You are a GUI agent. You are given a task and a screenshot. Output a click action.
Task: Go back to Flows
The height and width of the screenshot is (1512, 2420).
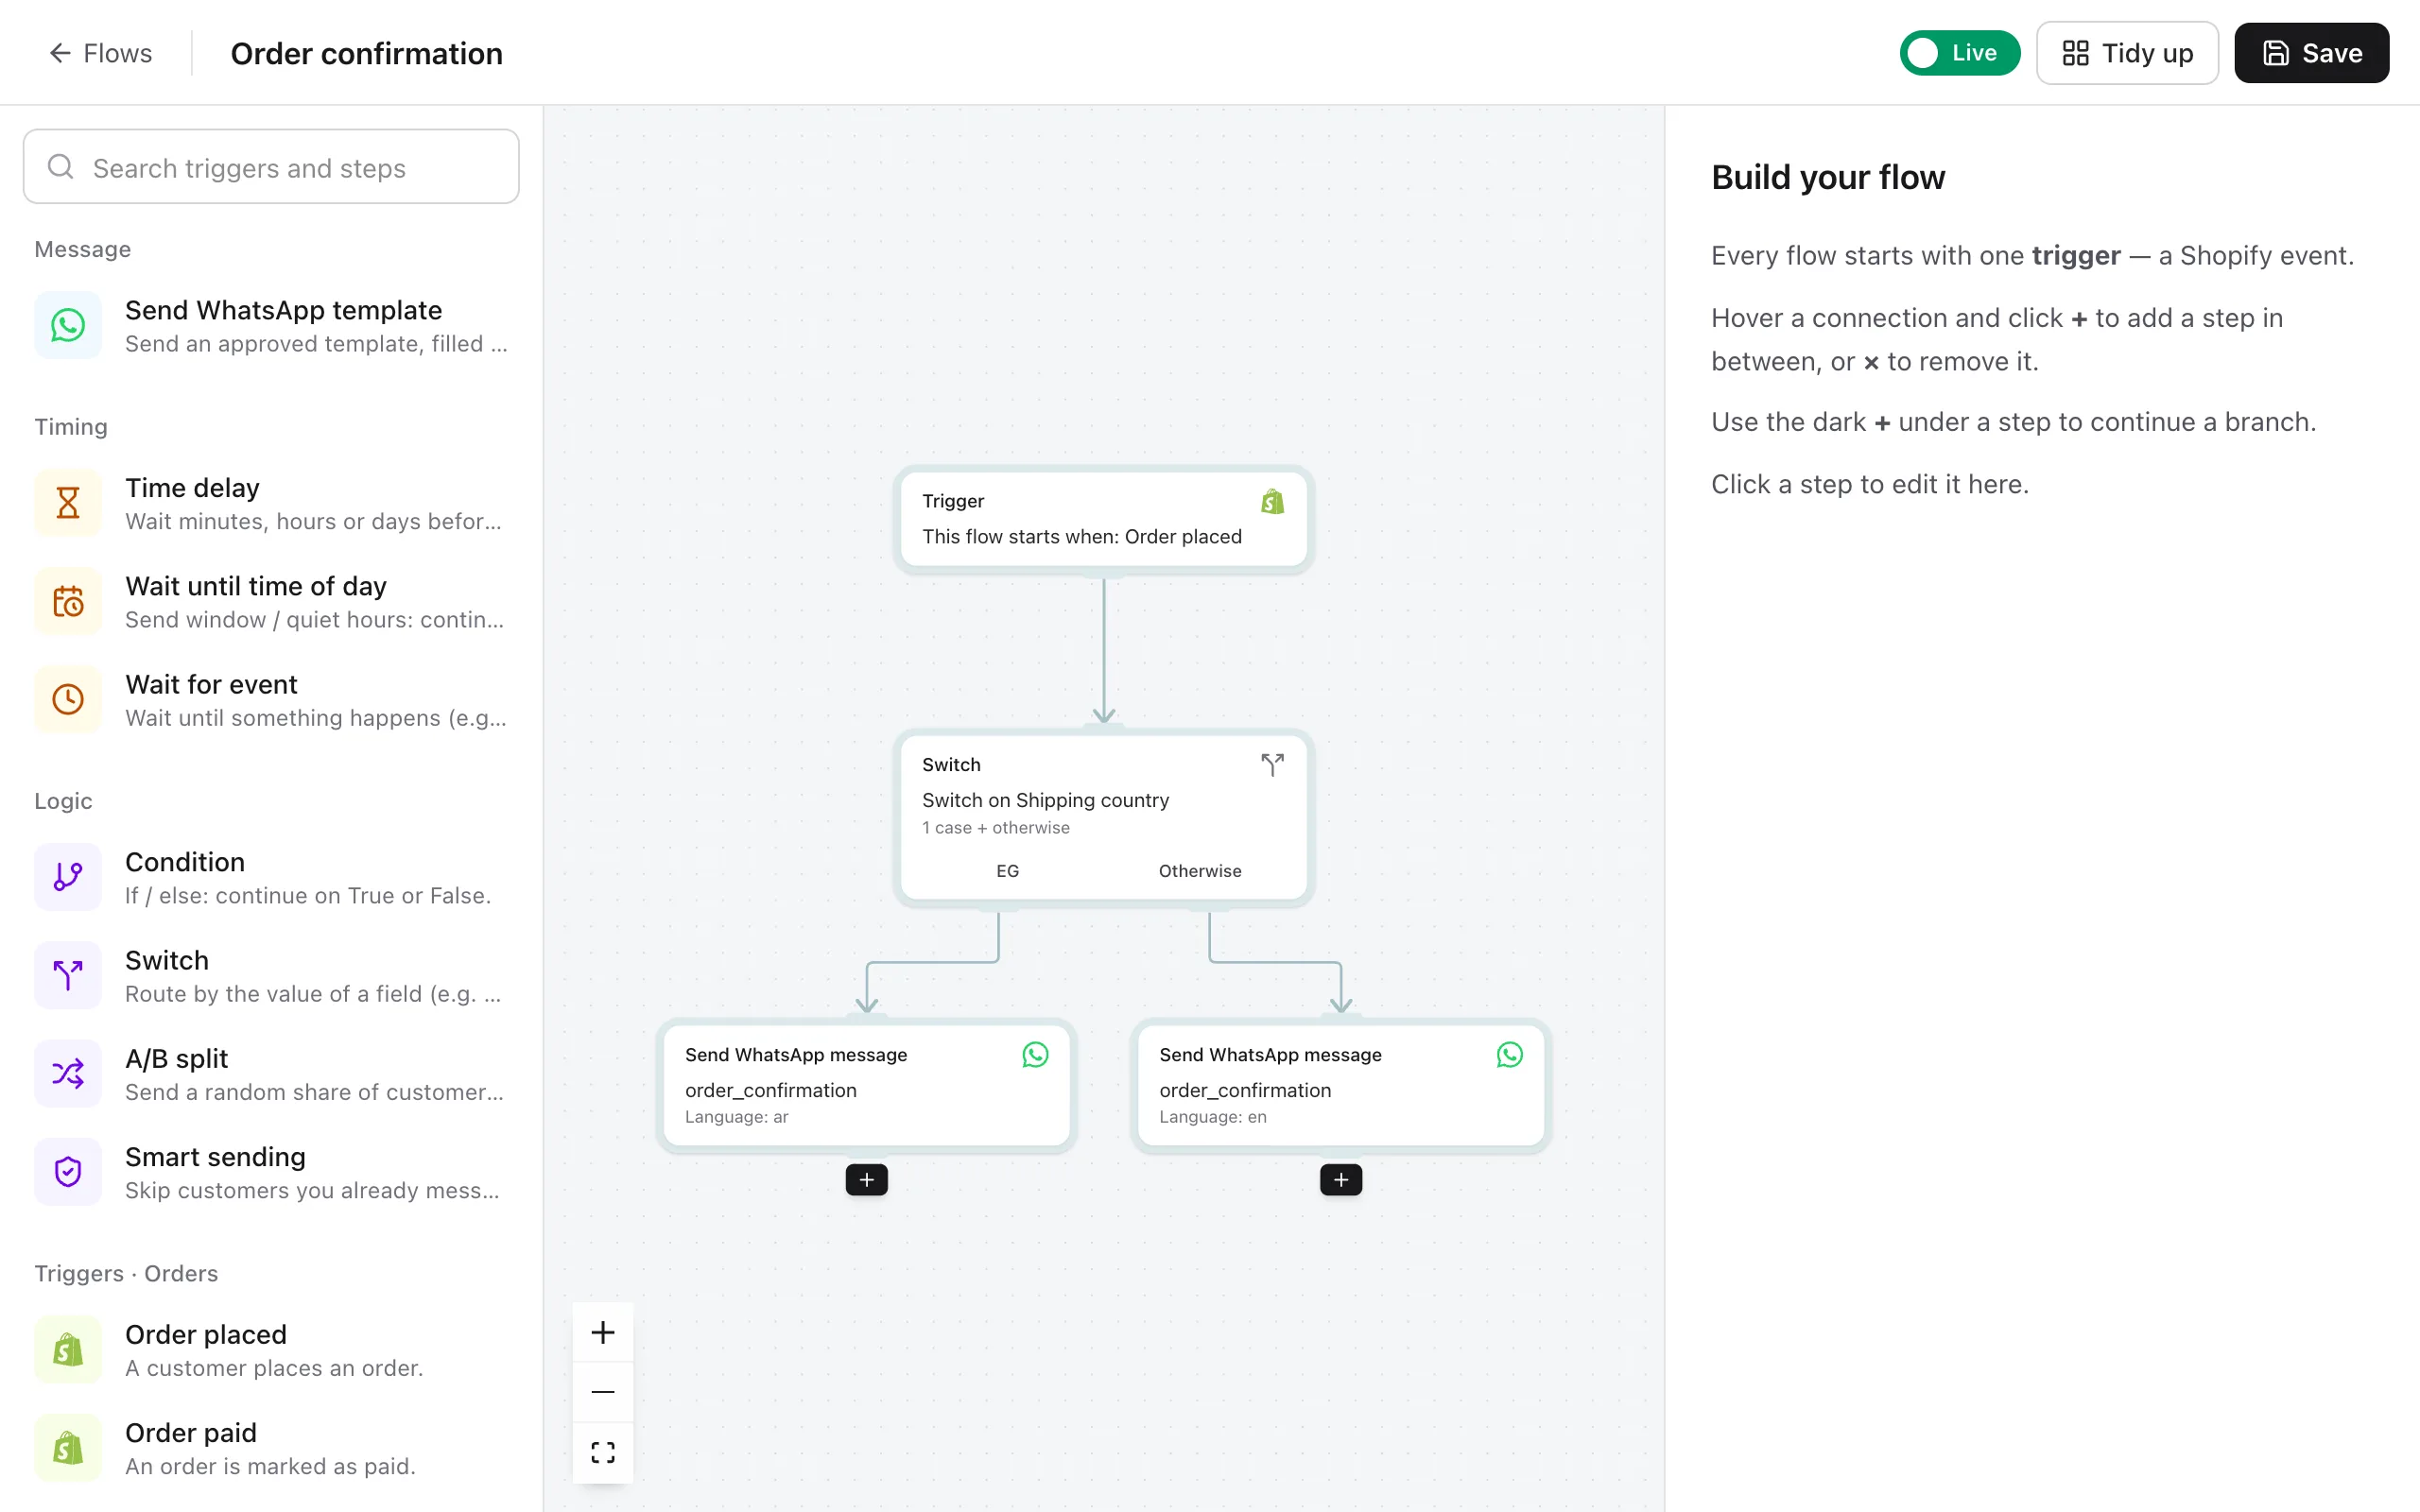pos(100,53)
